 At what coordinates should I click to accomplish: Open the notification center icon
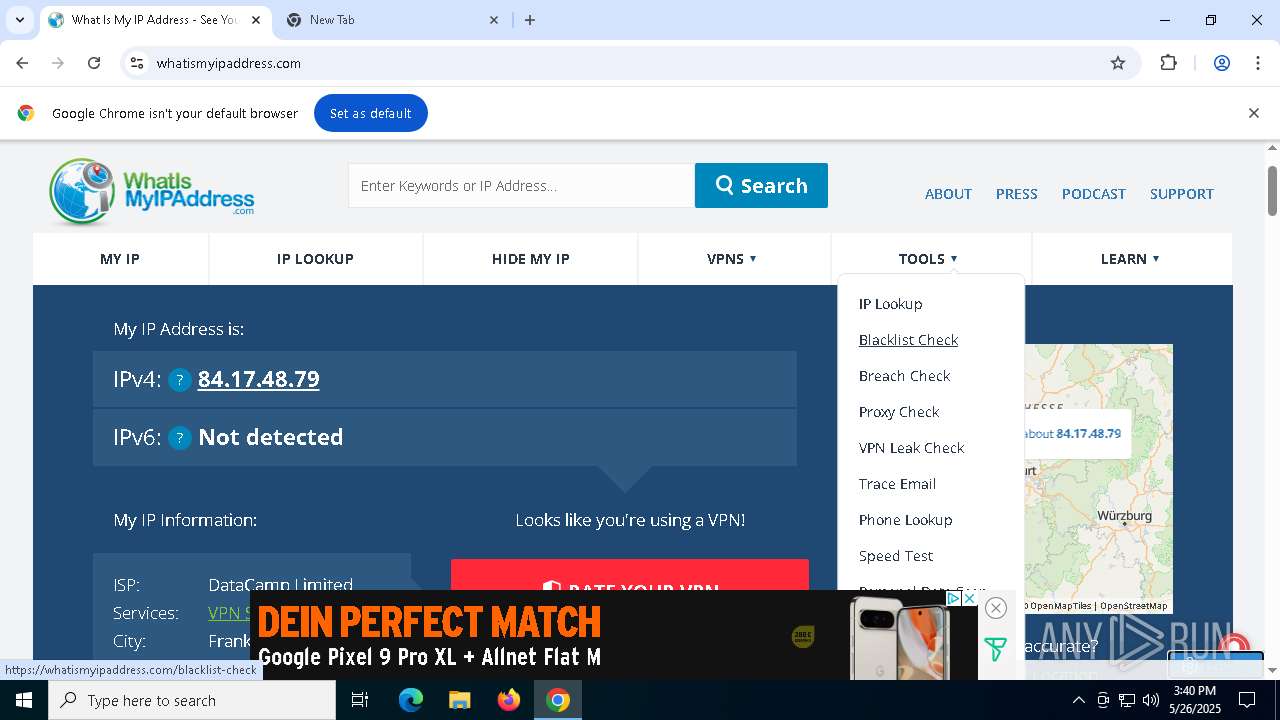(x=1247, y=700)
